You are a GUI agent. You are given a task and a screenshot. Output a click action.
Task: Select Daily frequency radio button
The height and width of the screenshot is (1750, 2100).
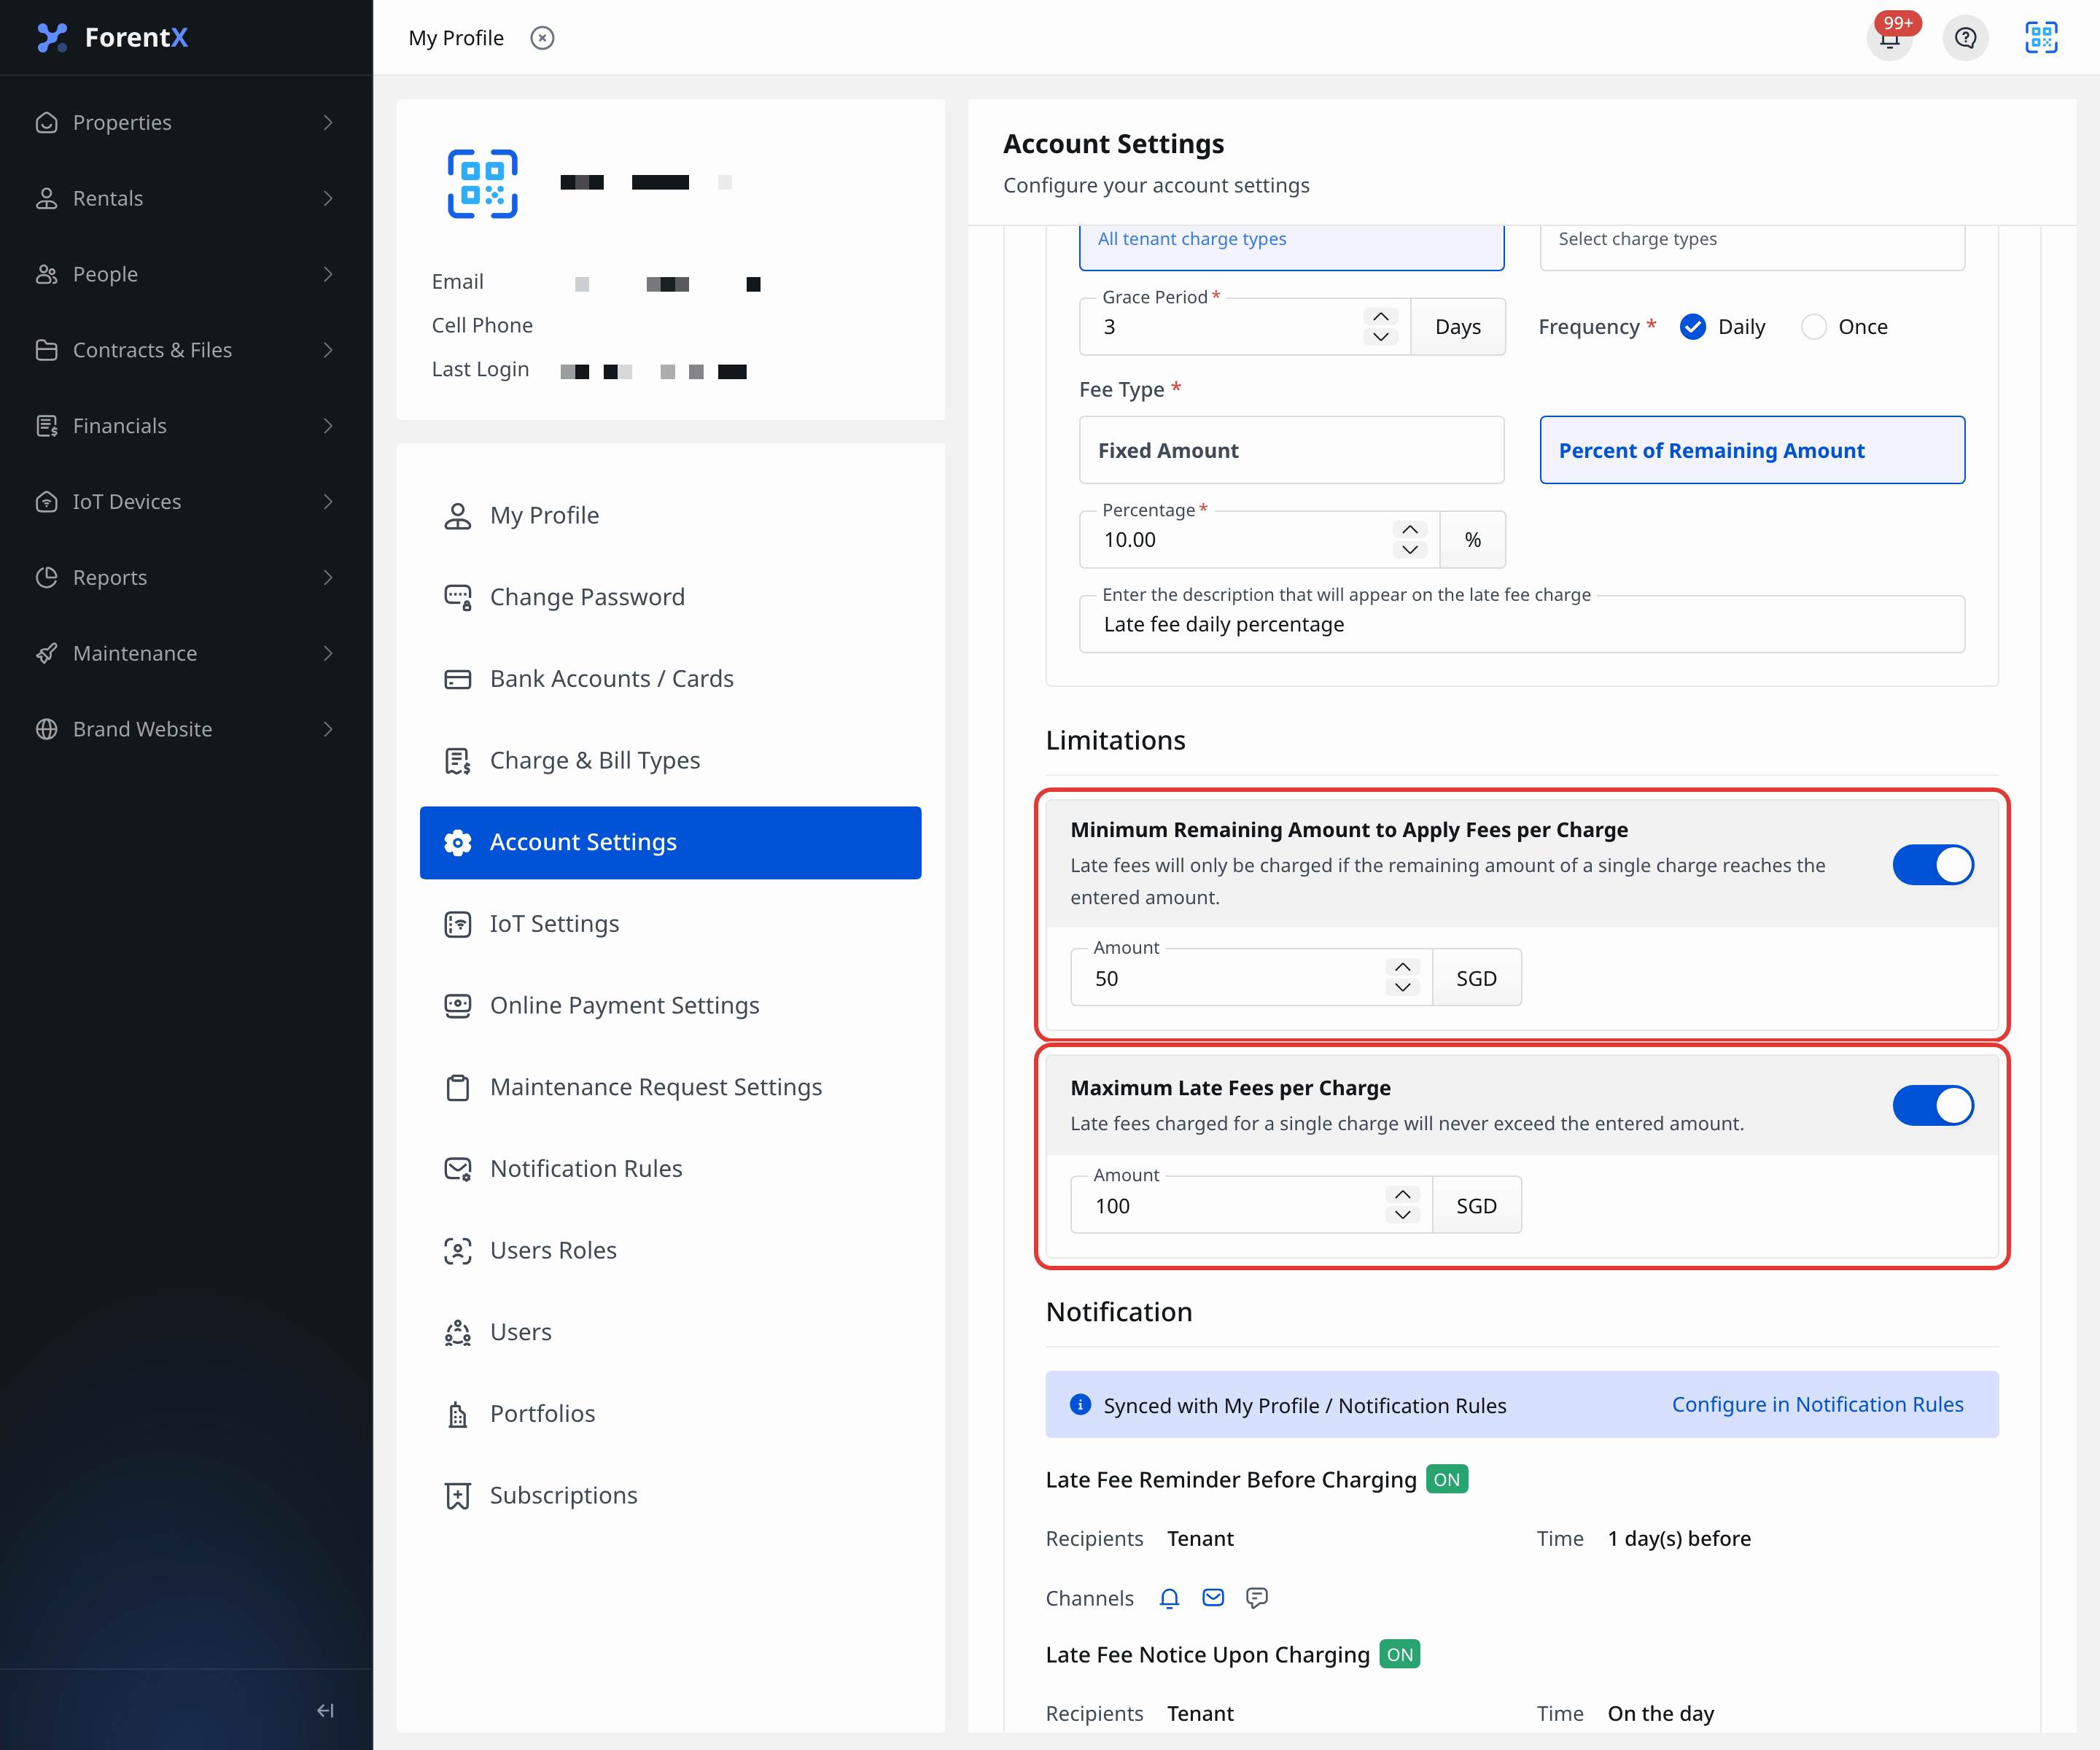point(1692,327)
